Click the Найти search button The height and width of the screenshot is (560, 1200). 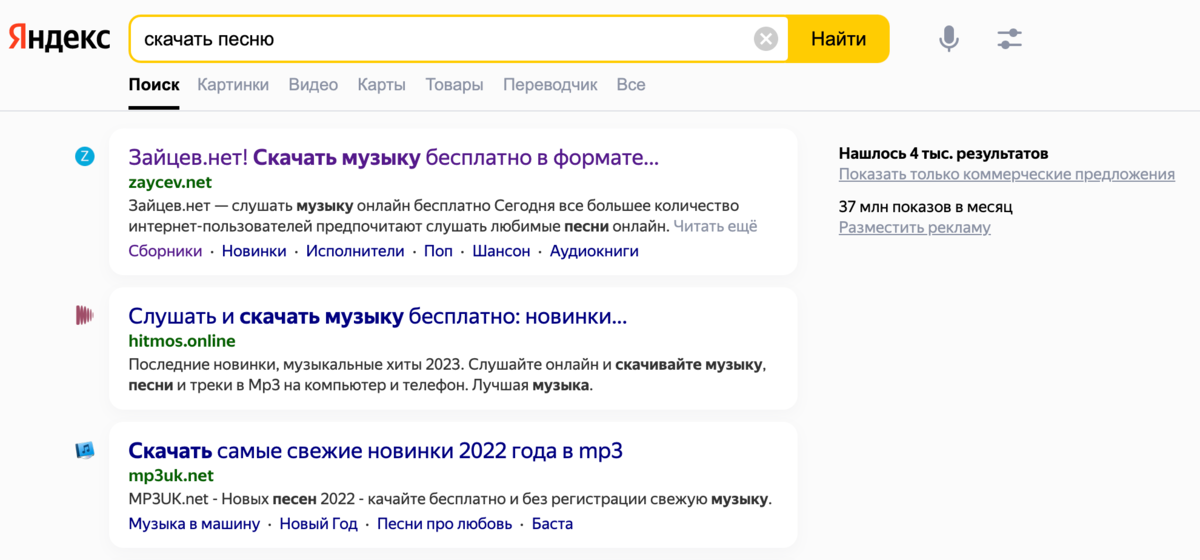pyautogui.click(x=838, y=39)
